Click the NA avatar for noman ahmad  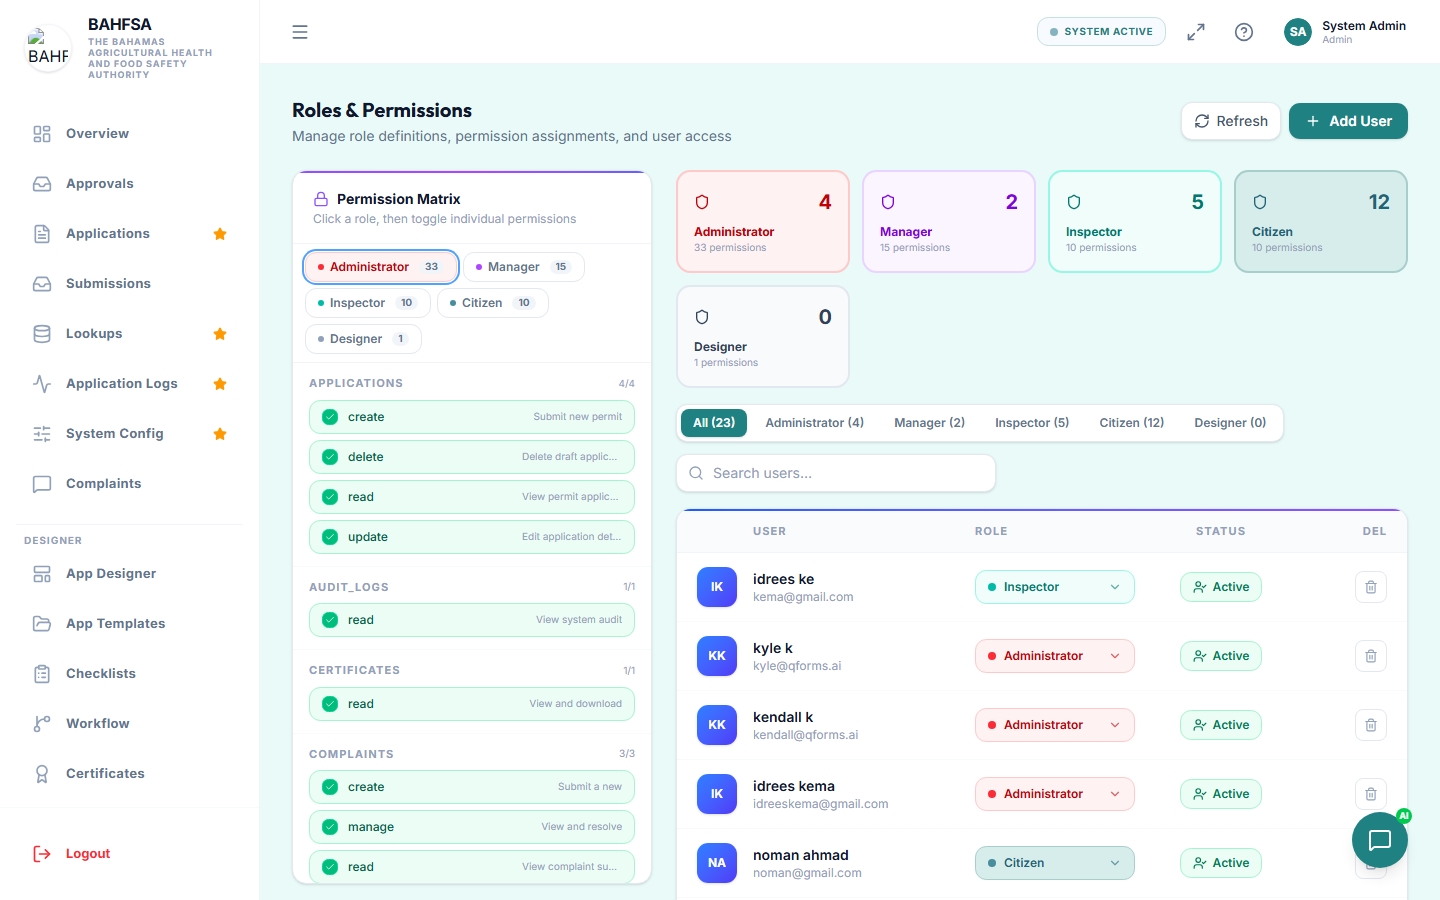click(x=717, y=863)
